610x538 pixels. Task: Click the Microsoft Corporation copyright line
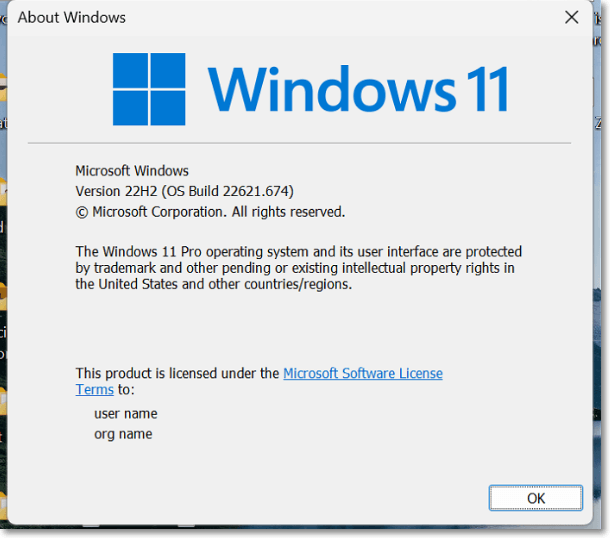[210, 212]
